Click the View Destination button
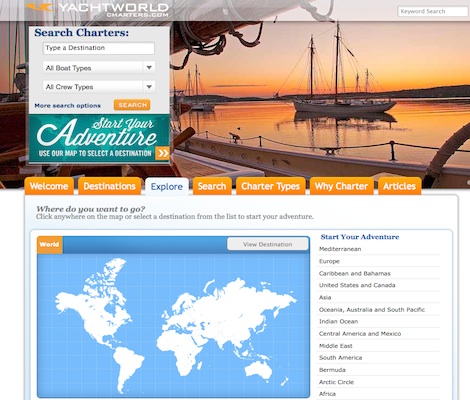Screen dimensions: 470x400 268,244
